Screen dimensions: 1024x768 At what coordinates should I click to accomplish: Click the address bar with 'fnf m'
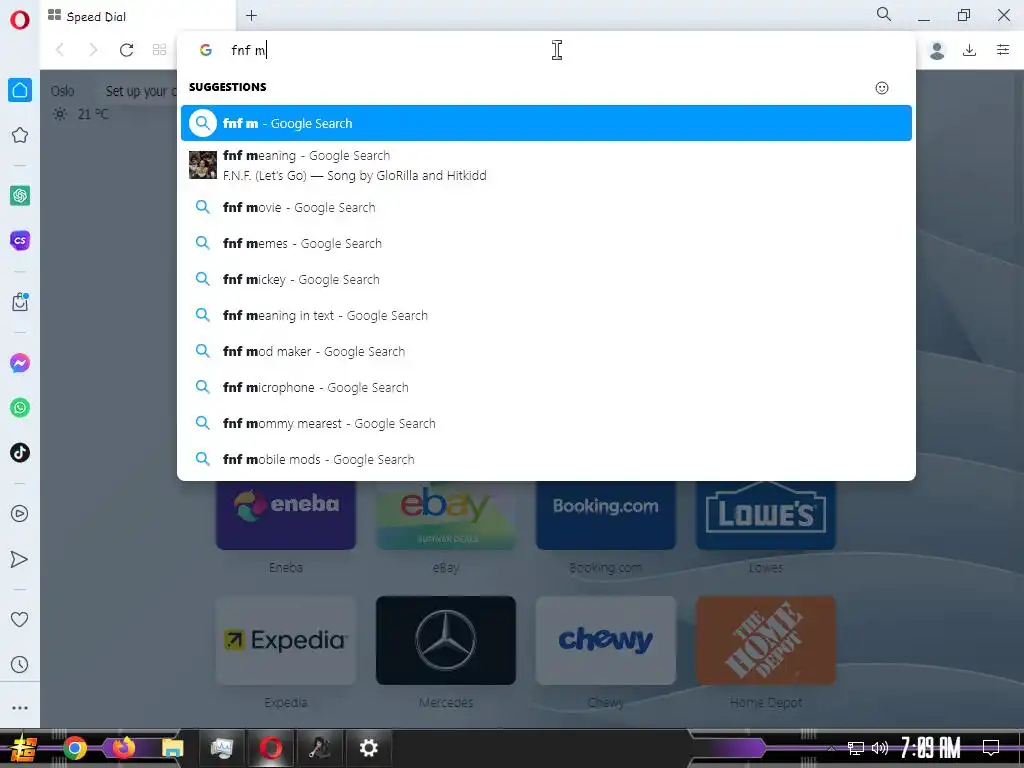click(546, 50)
